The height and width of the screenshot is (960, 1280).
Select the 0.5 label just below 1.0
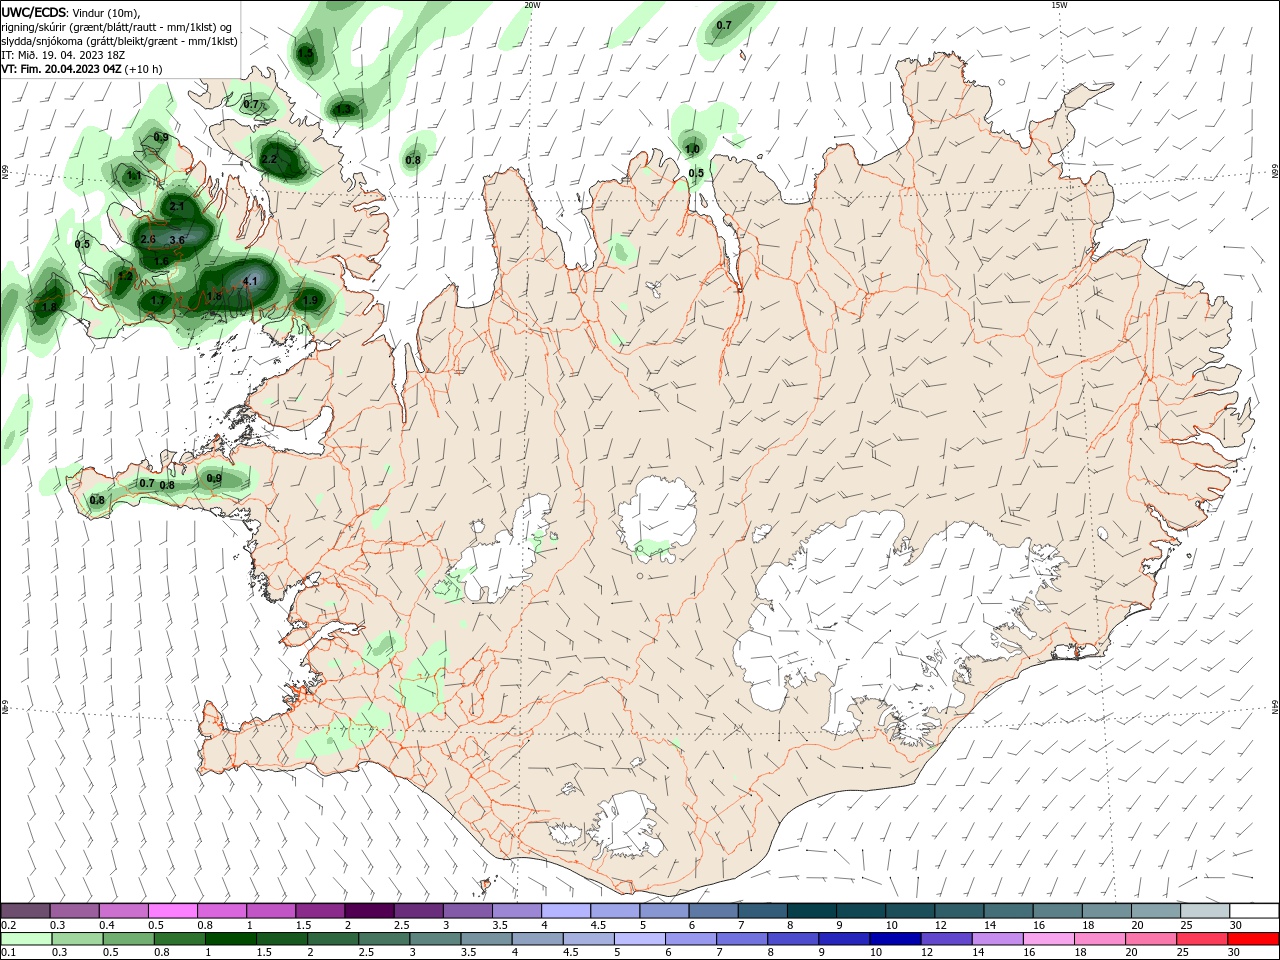coord(696,173)
